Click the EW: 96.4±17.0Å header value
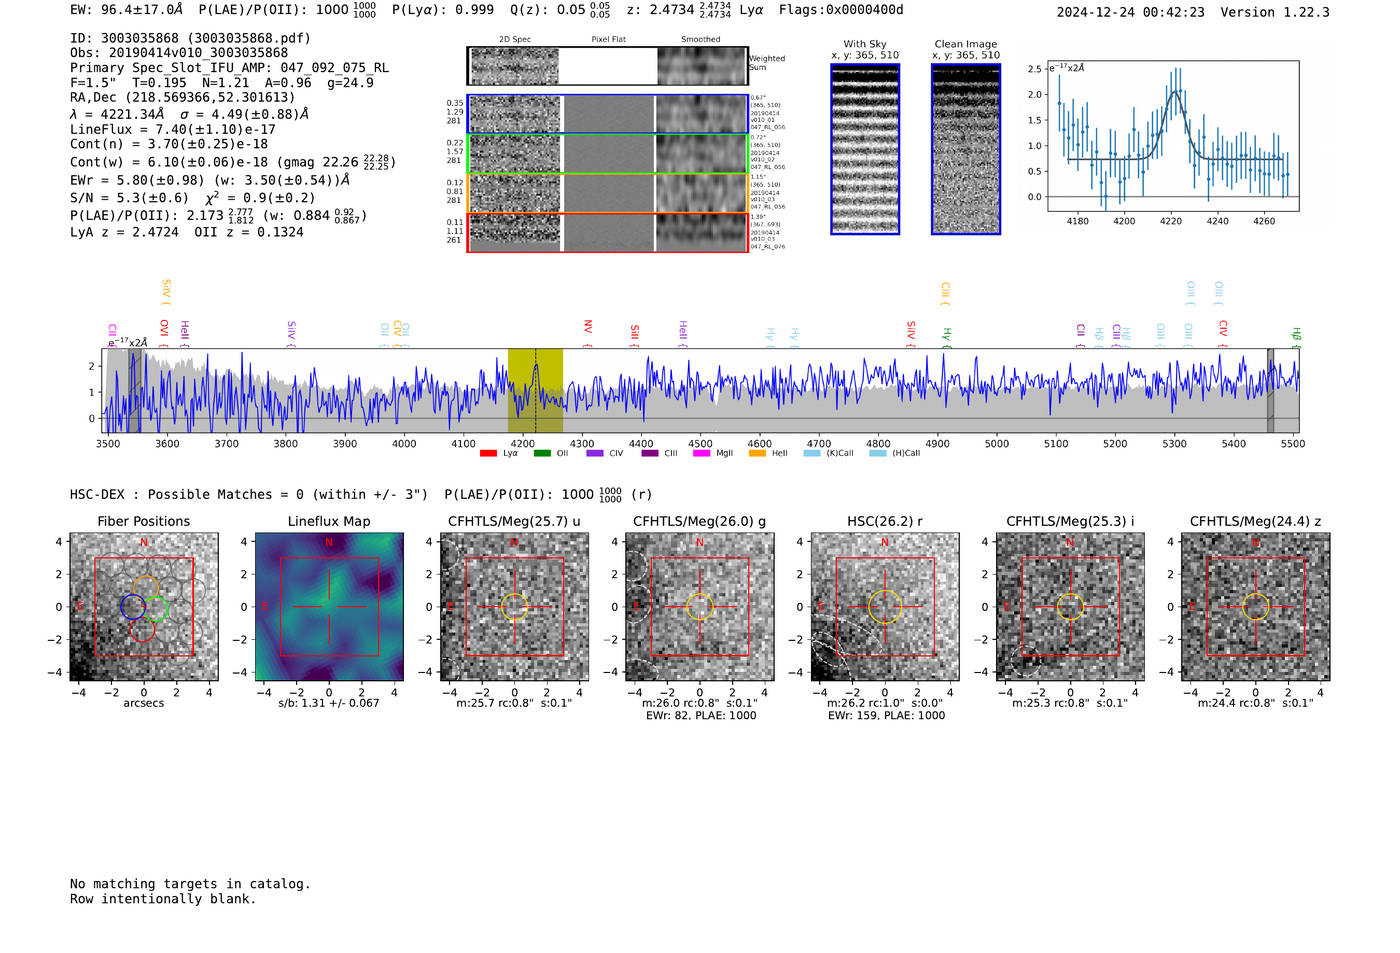Viewport: 1400px width, 953px height. (x=127, y=9)
